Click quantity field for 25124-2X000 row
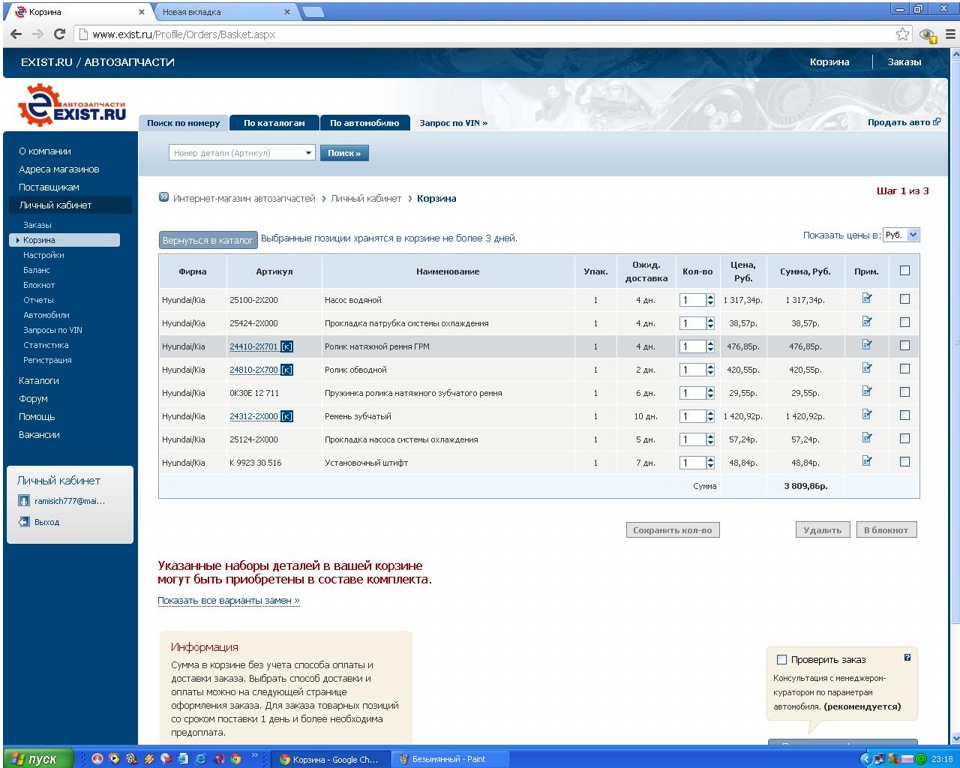This screenshot has height=768, width=960. point(692,440)
